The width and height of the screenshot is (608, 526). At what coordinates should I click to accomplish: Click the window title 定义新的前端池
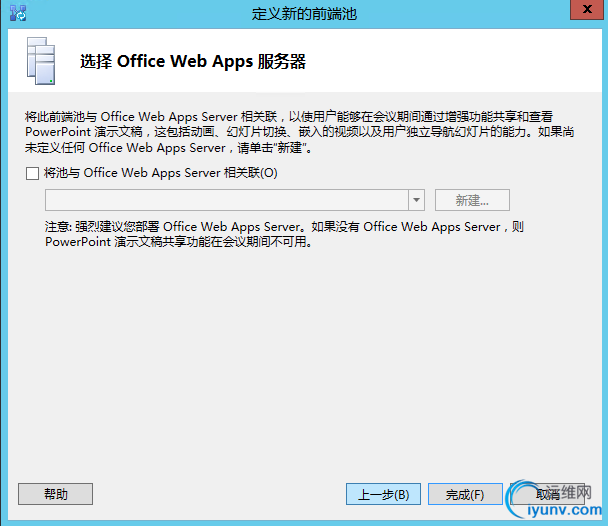click(304, 14)
